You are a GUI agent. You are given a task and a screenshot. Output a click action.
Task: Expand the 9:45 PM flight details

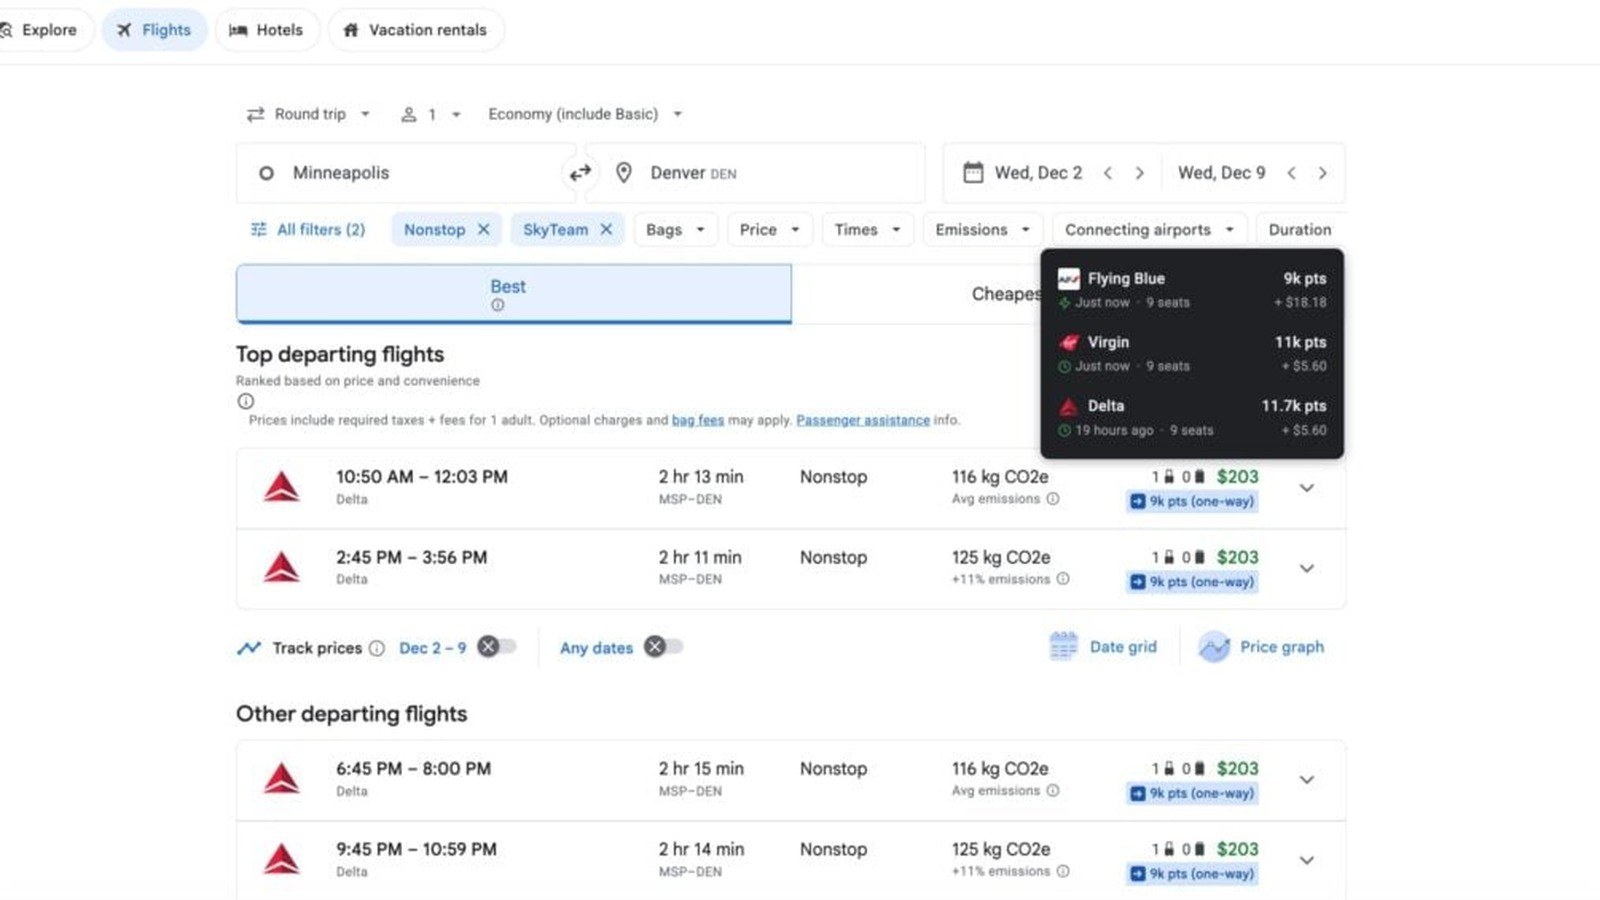tap(1306, 860)
